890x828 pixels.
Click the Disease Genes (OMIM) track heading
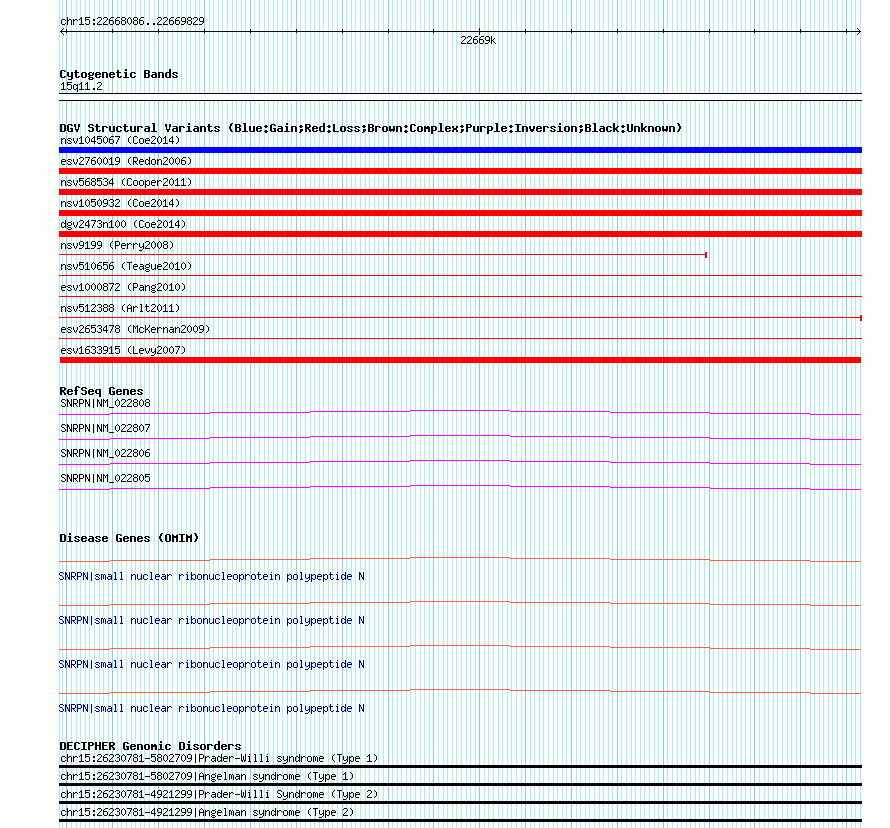pos(129,538)
